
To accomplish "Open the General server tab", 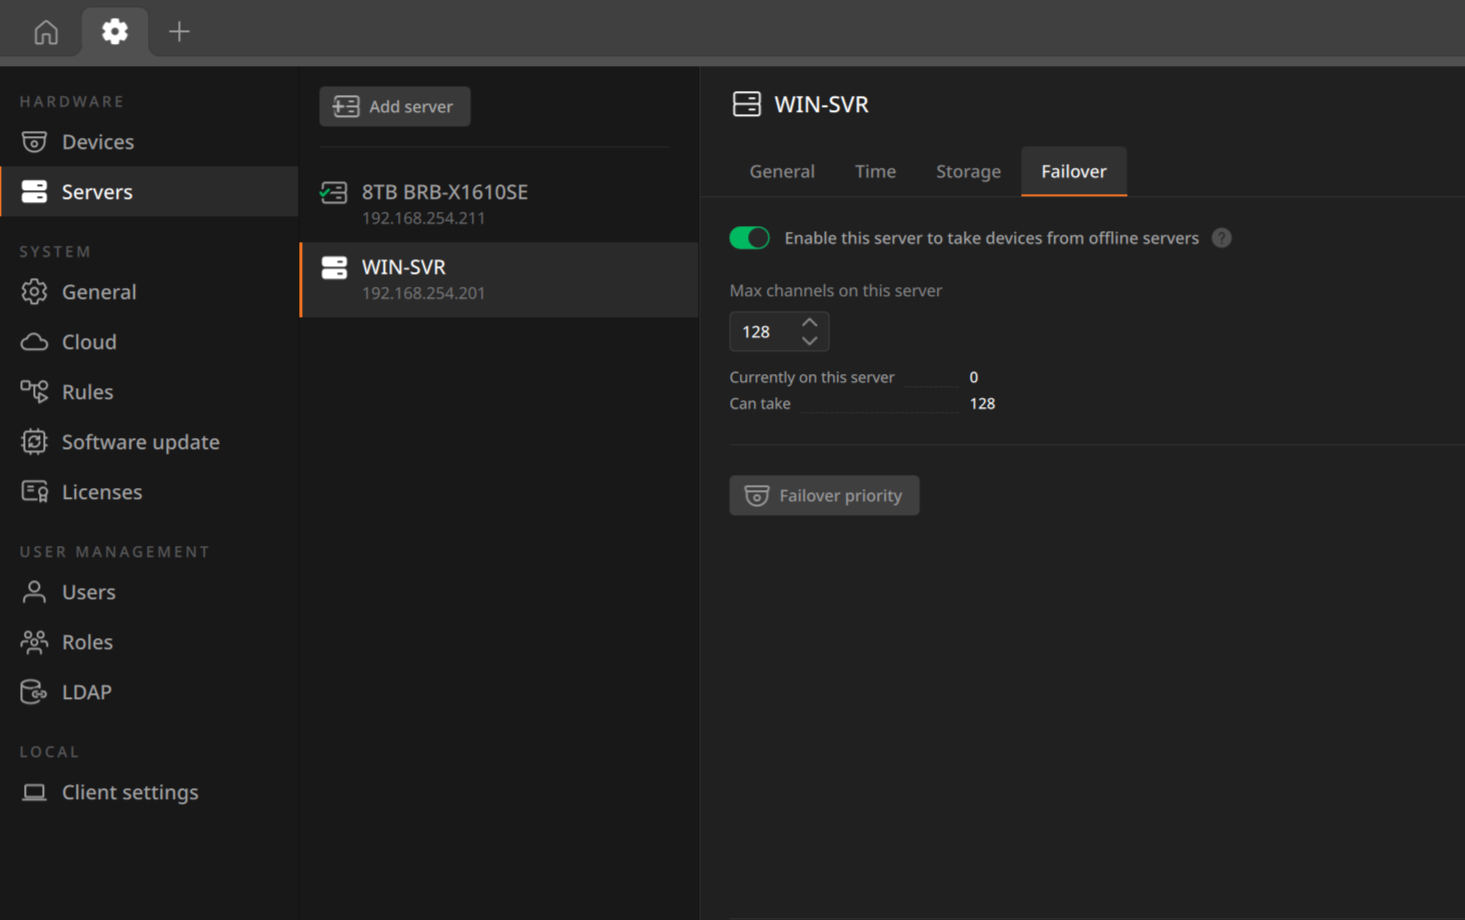I will click(782, 171).
